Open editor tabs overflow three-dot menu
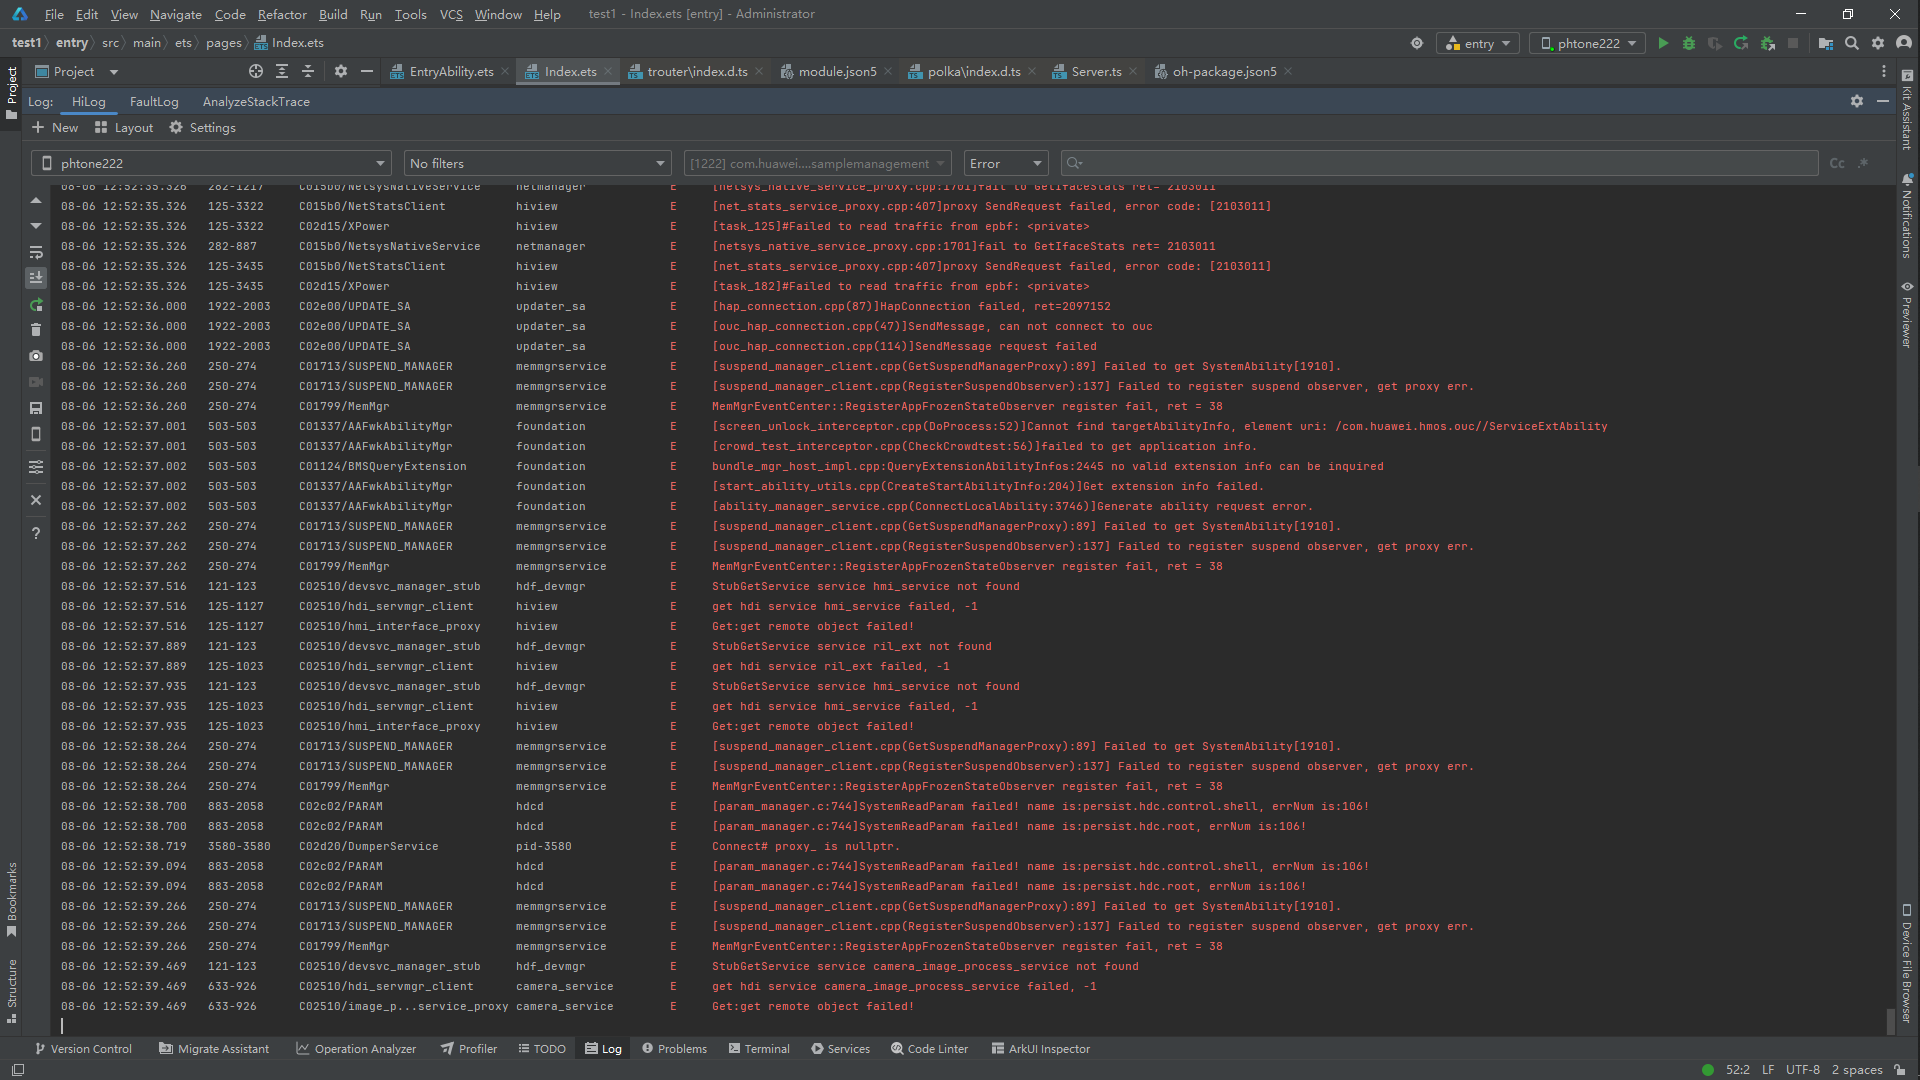 point(1884,71)
